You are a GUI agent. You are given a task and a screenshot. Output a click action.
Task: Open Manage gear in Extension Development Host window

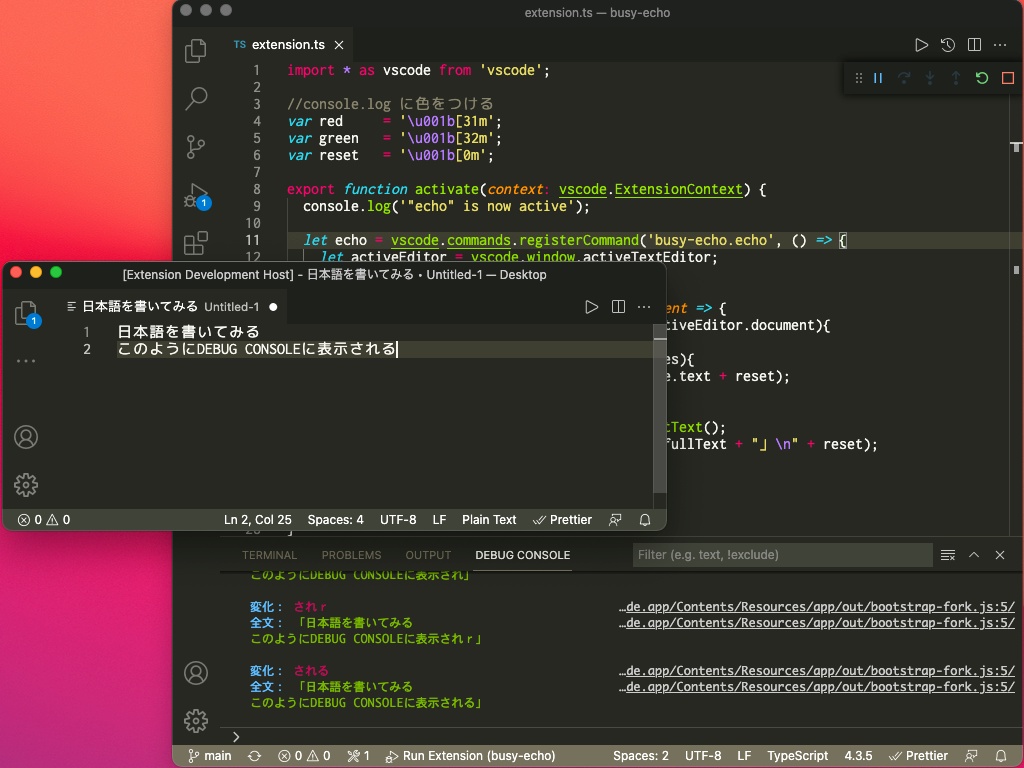[26, 485]
